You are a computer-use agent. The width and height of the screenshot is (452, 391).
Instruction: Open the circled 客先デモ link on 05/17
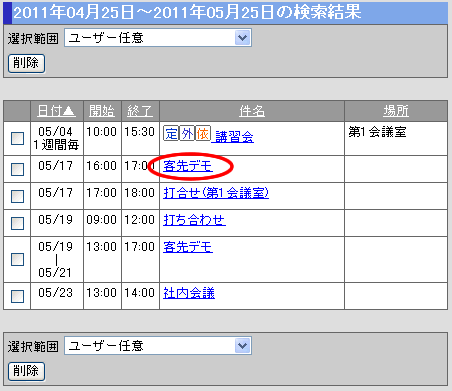coord(188,166)
